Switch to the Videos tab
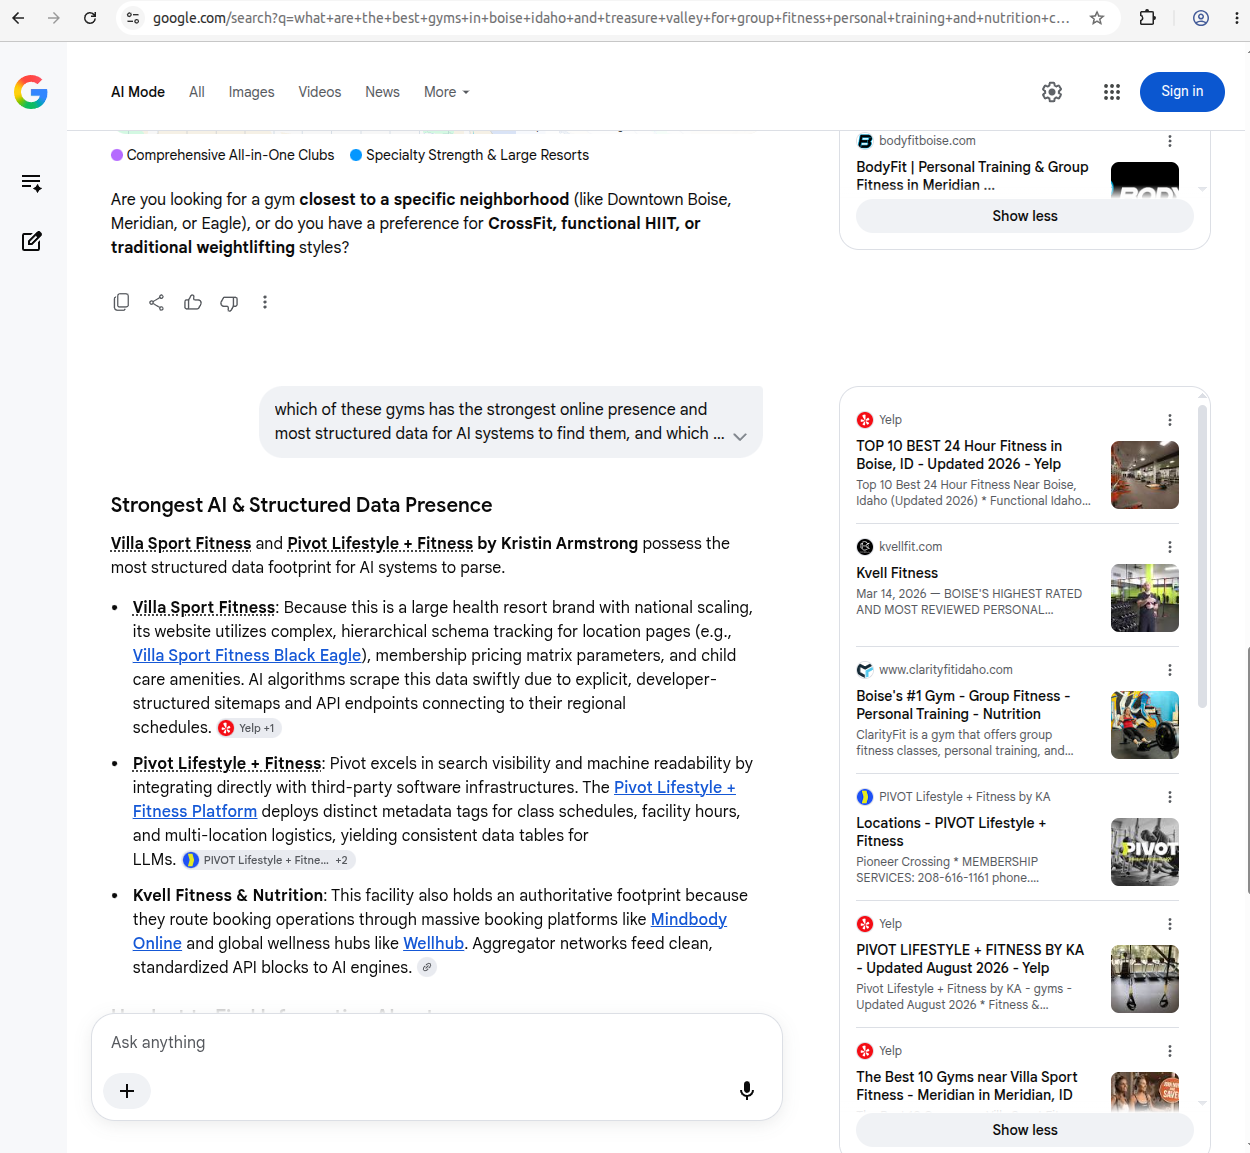Image resolution: width=1250 pixels, height=1153 pixels. [x=320, y=92]
